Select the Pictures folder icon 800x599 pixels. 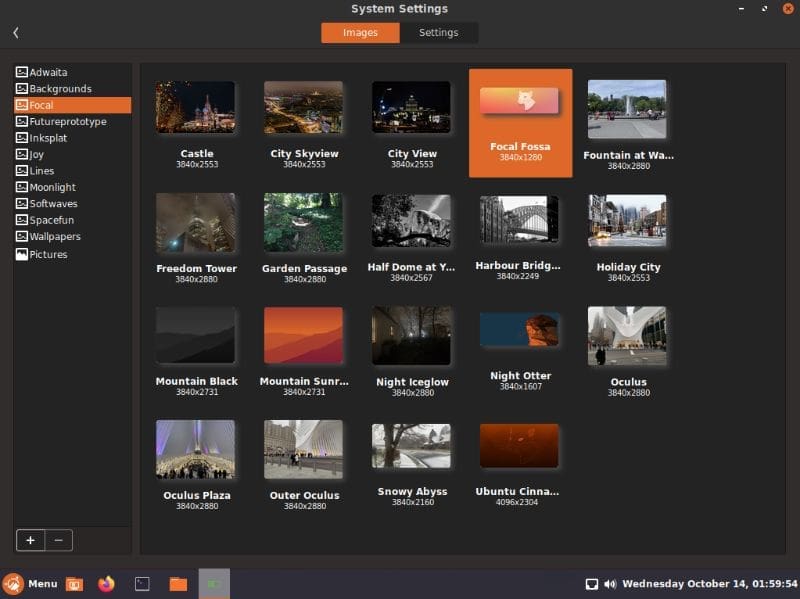tap(21, 254)
